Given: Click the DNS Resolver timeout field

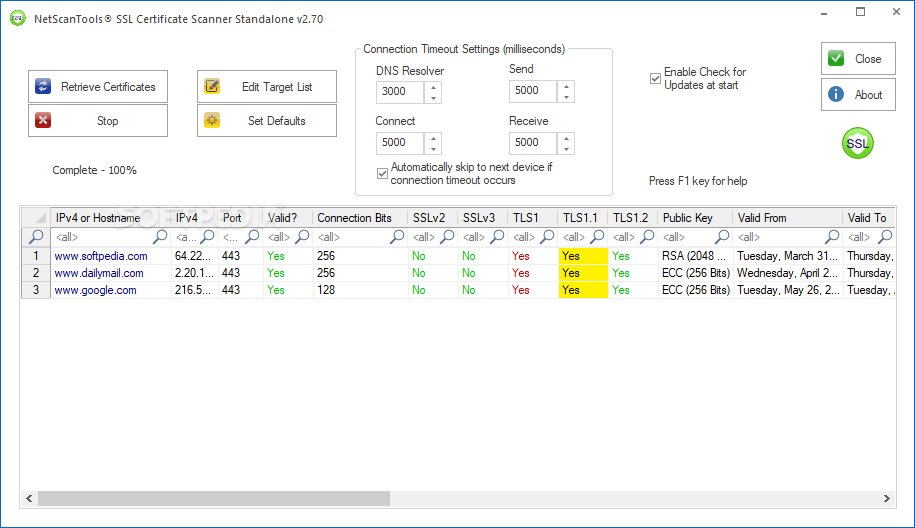Looking at the screenshot, I should point(400,92).
